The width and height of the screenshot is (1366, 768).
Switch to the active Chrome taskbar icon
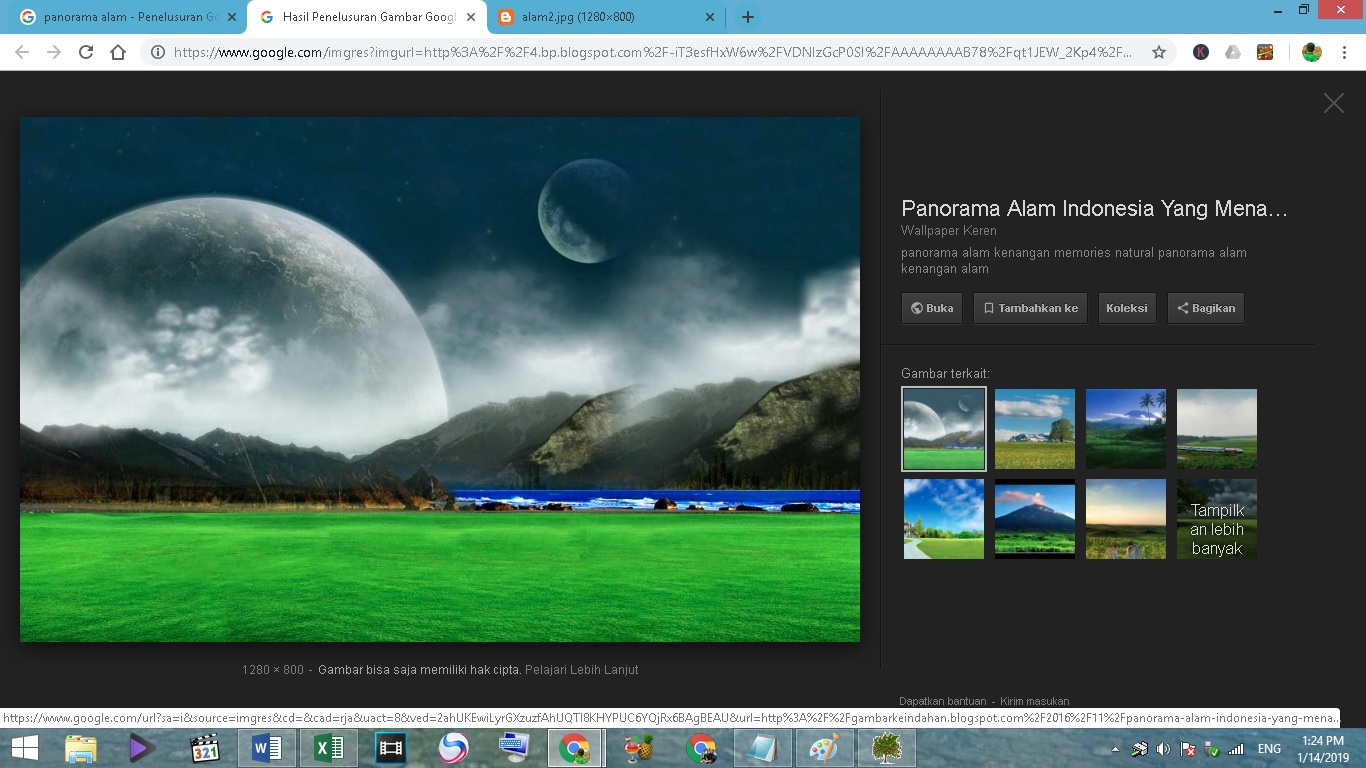pos(574,748)
